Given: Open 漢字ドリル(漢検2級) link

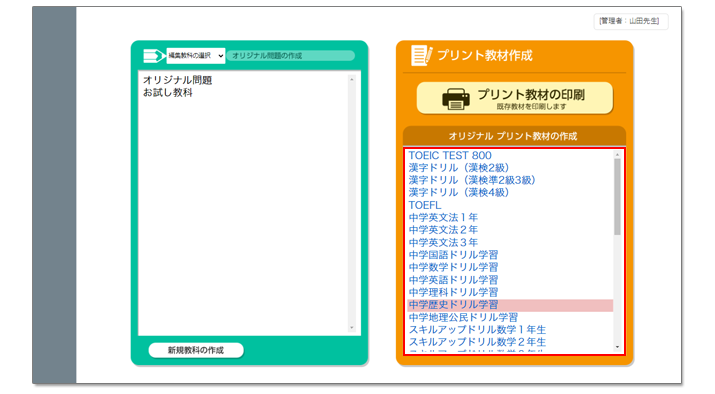Looking at the screenshot, I should pyautogui.click(x=458, y=168).
